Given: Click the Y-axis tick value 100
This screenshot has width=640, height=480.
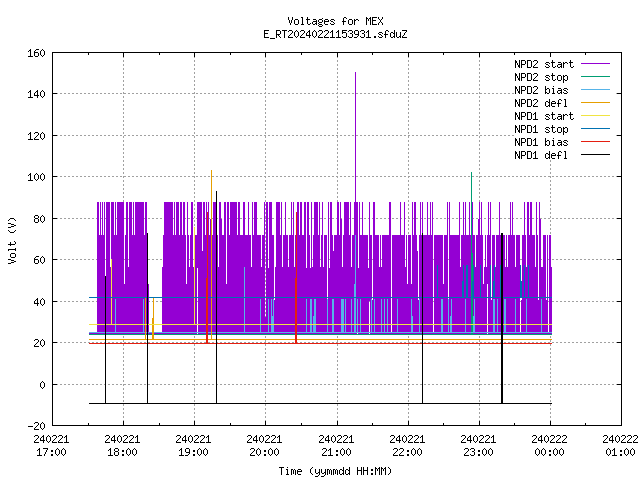Looking at the screenshot, I should 36,177.
